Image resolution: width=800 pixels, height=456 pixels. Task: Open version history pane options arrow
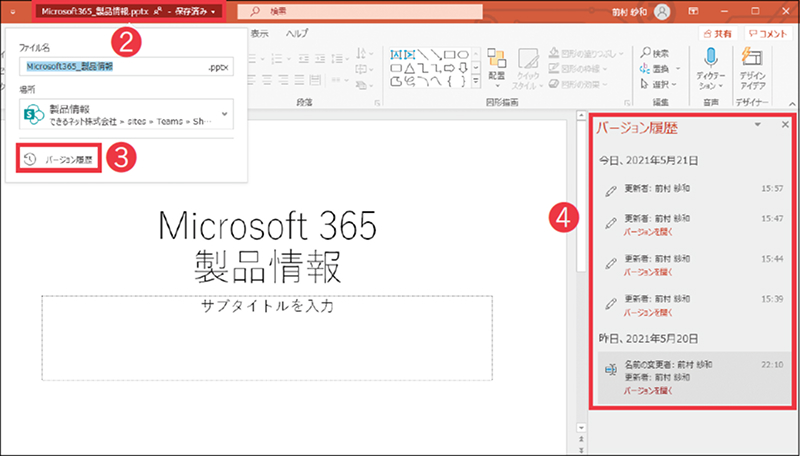point(758,125)
